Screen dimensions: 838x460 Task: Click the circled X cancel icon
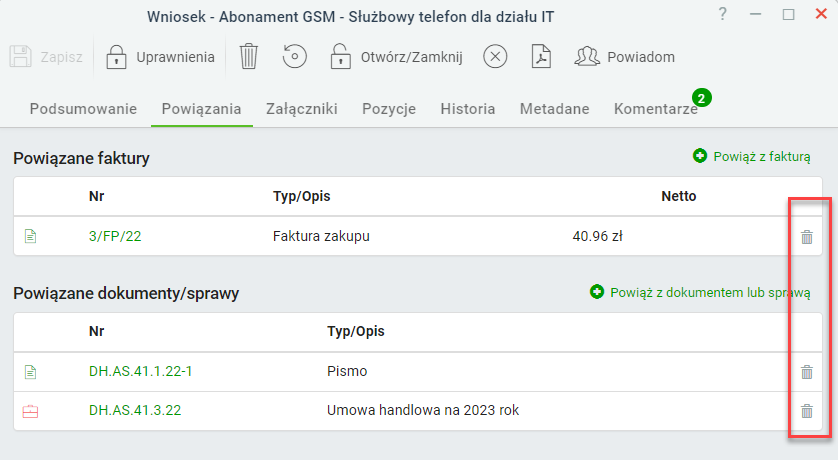pos(495,57)
